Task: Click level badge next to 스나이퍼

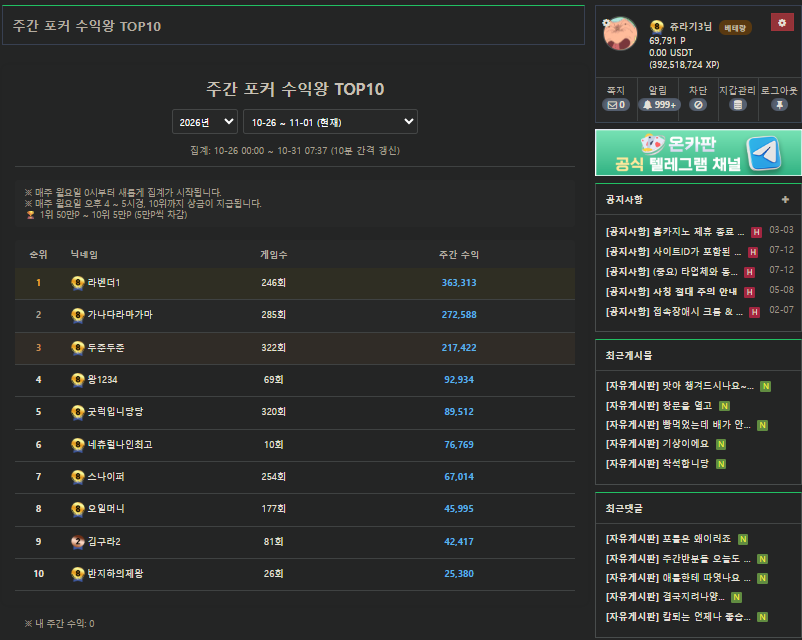Action: 77,477
